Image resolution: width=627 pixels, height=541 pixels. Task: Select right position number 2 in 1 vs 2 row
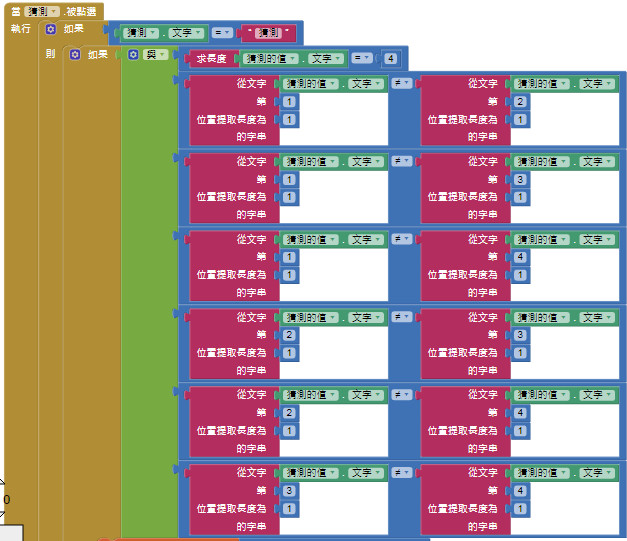[520, 102]
